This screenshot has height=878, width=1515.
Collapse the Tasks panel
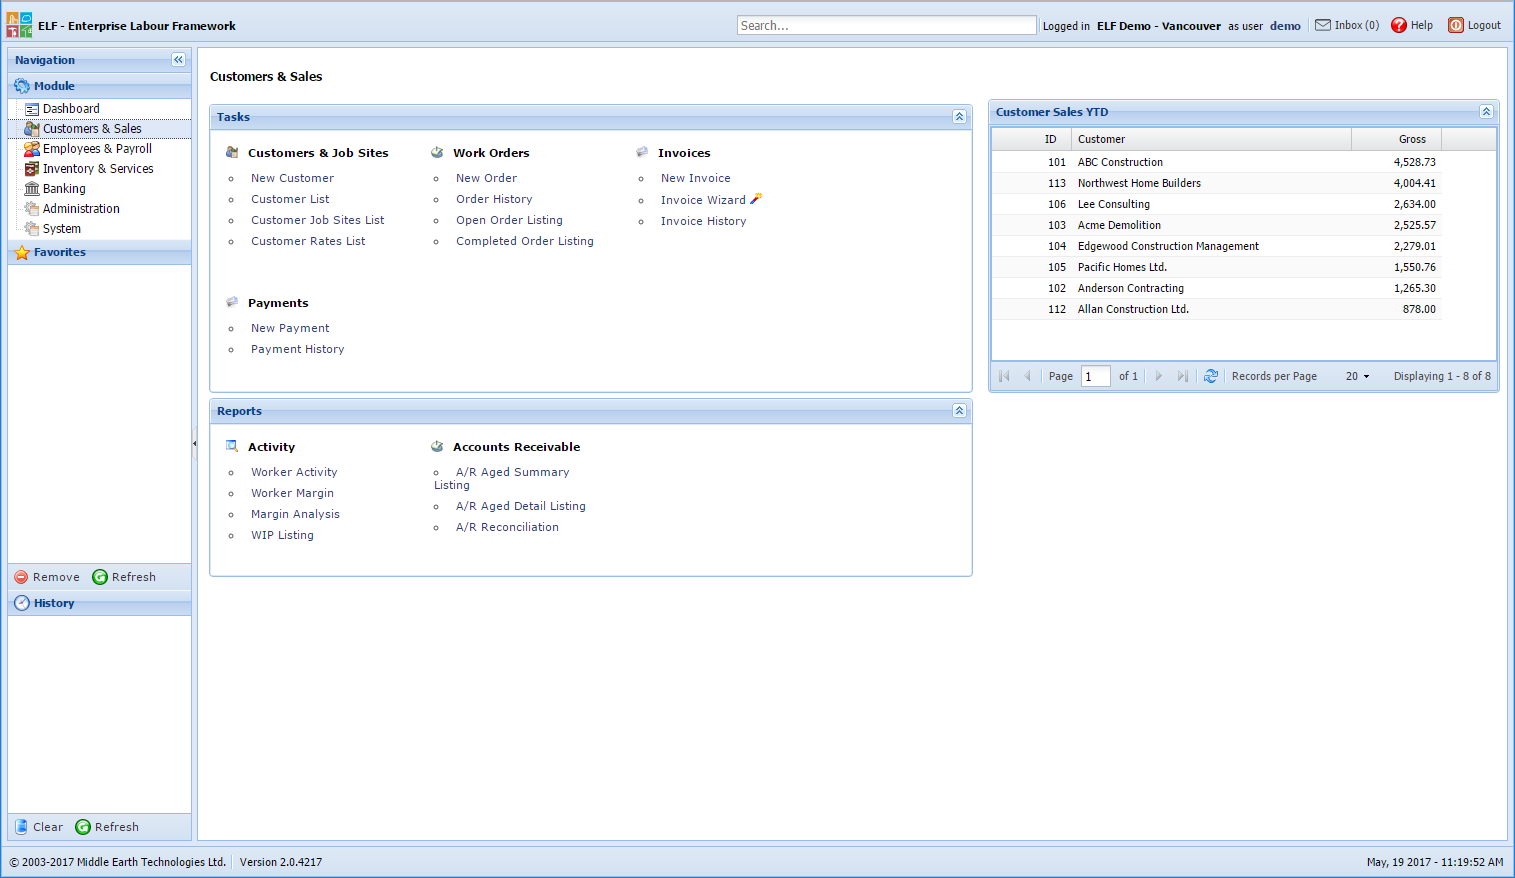[x=959, y=117]
